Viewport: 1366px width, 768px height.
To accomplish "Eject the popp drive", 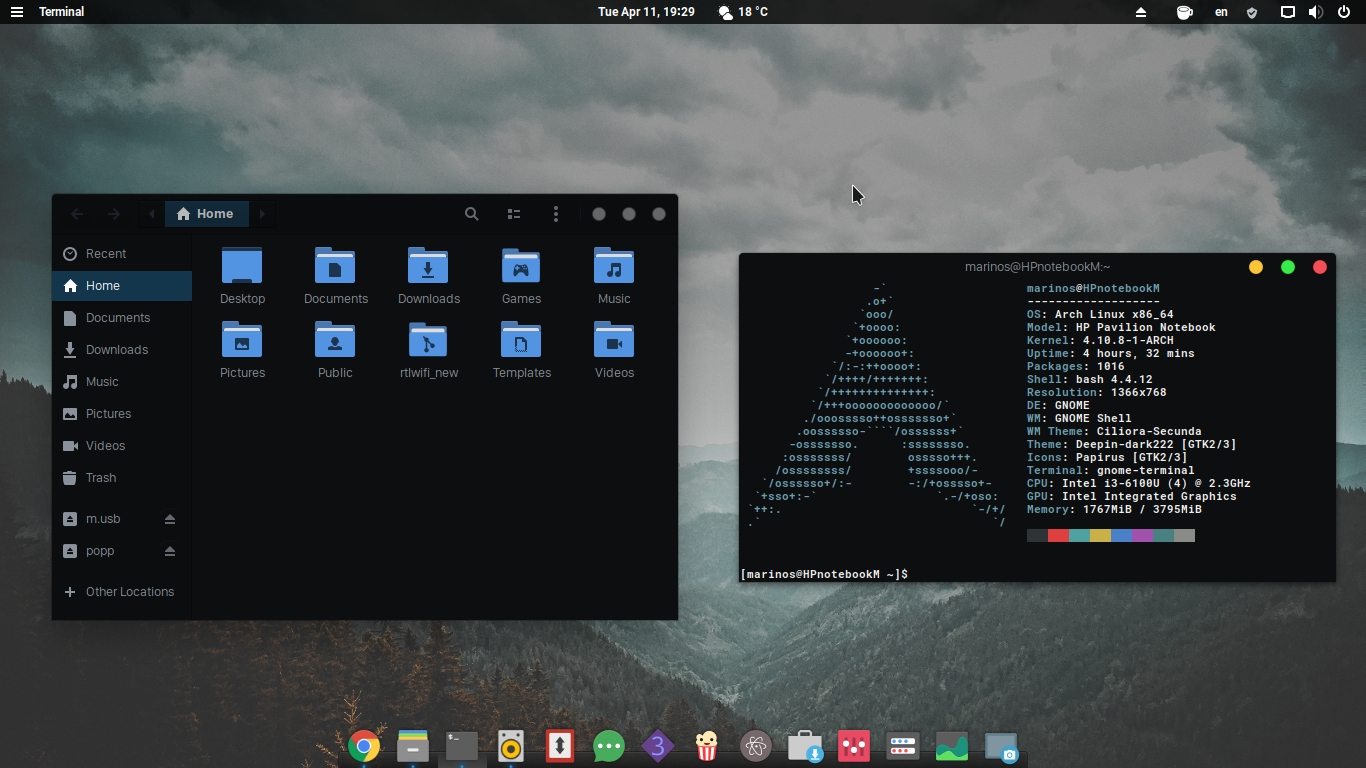I will (170, 551).
